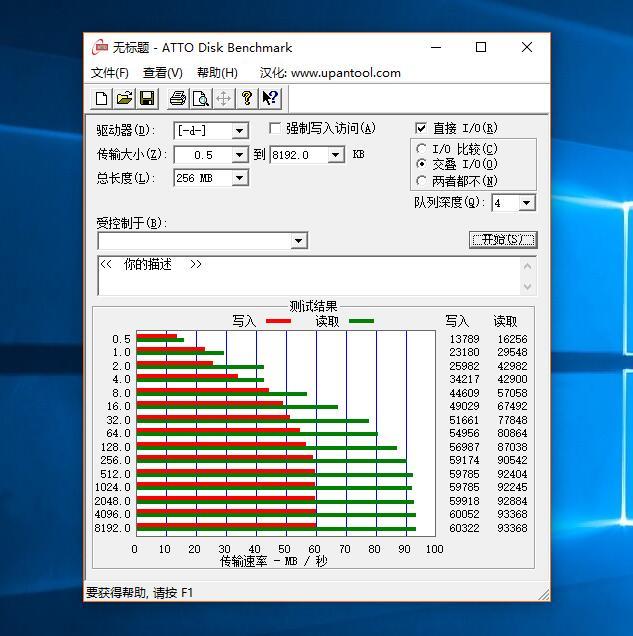This screenshot has width=633, height=636.
Task: Click the write value 54956 for 64.0
Action: point(464,433)
